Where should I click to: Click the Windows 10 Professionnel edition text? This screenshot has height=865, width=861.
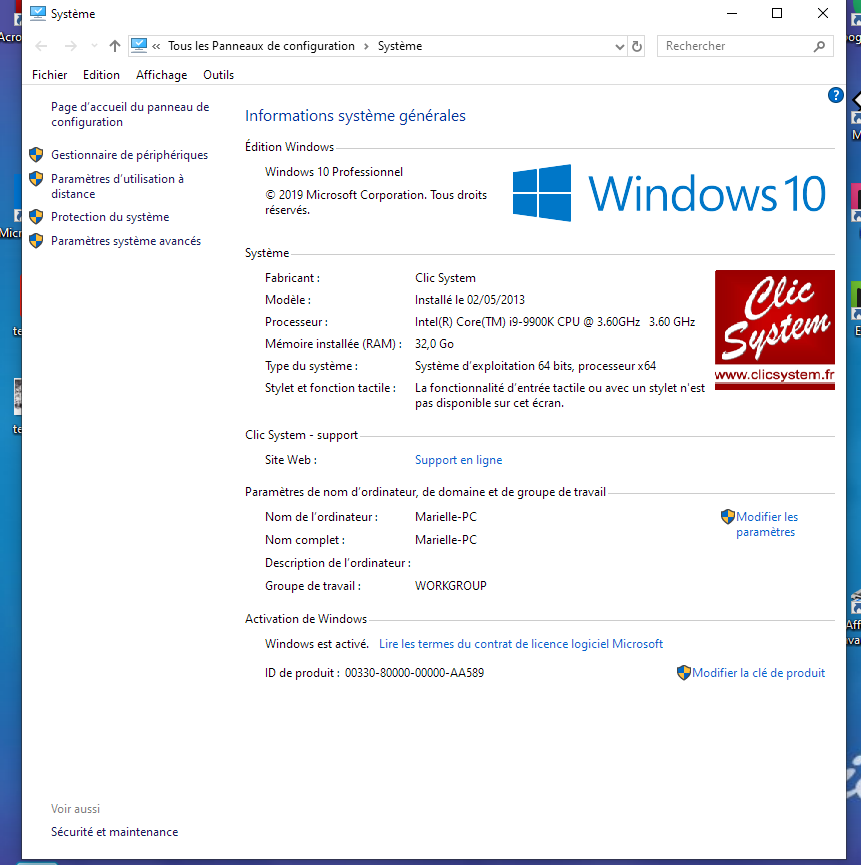pos(334,172)
